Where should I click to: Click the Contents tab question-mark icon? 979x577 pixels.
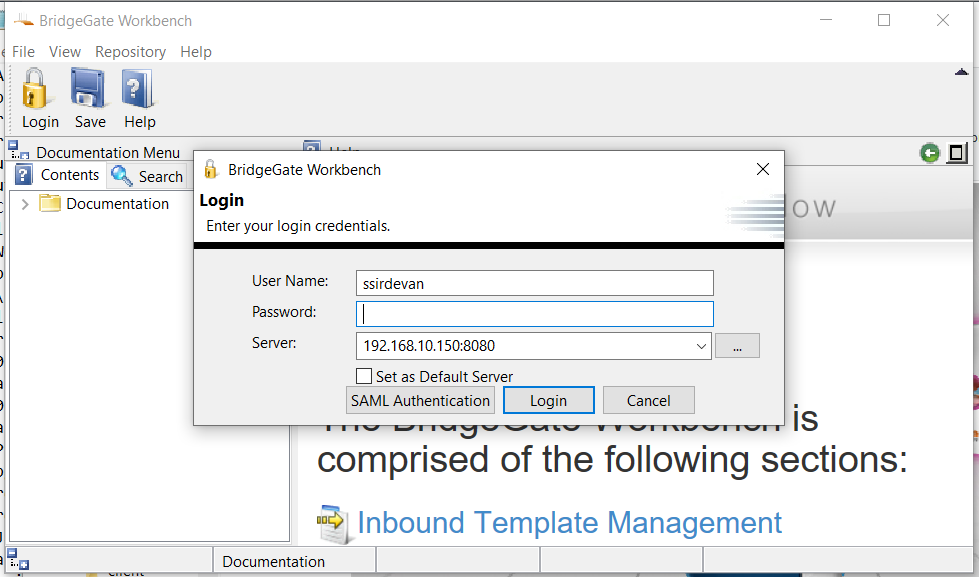[x=24, y=175]
